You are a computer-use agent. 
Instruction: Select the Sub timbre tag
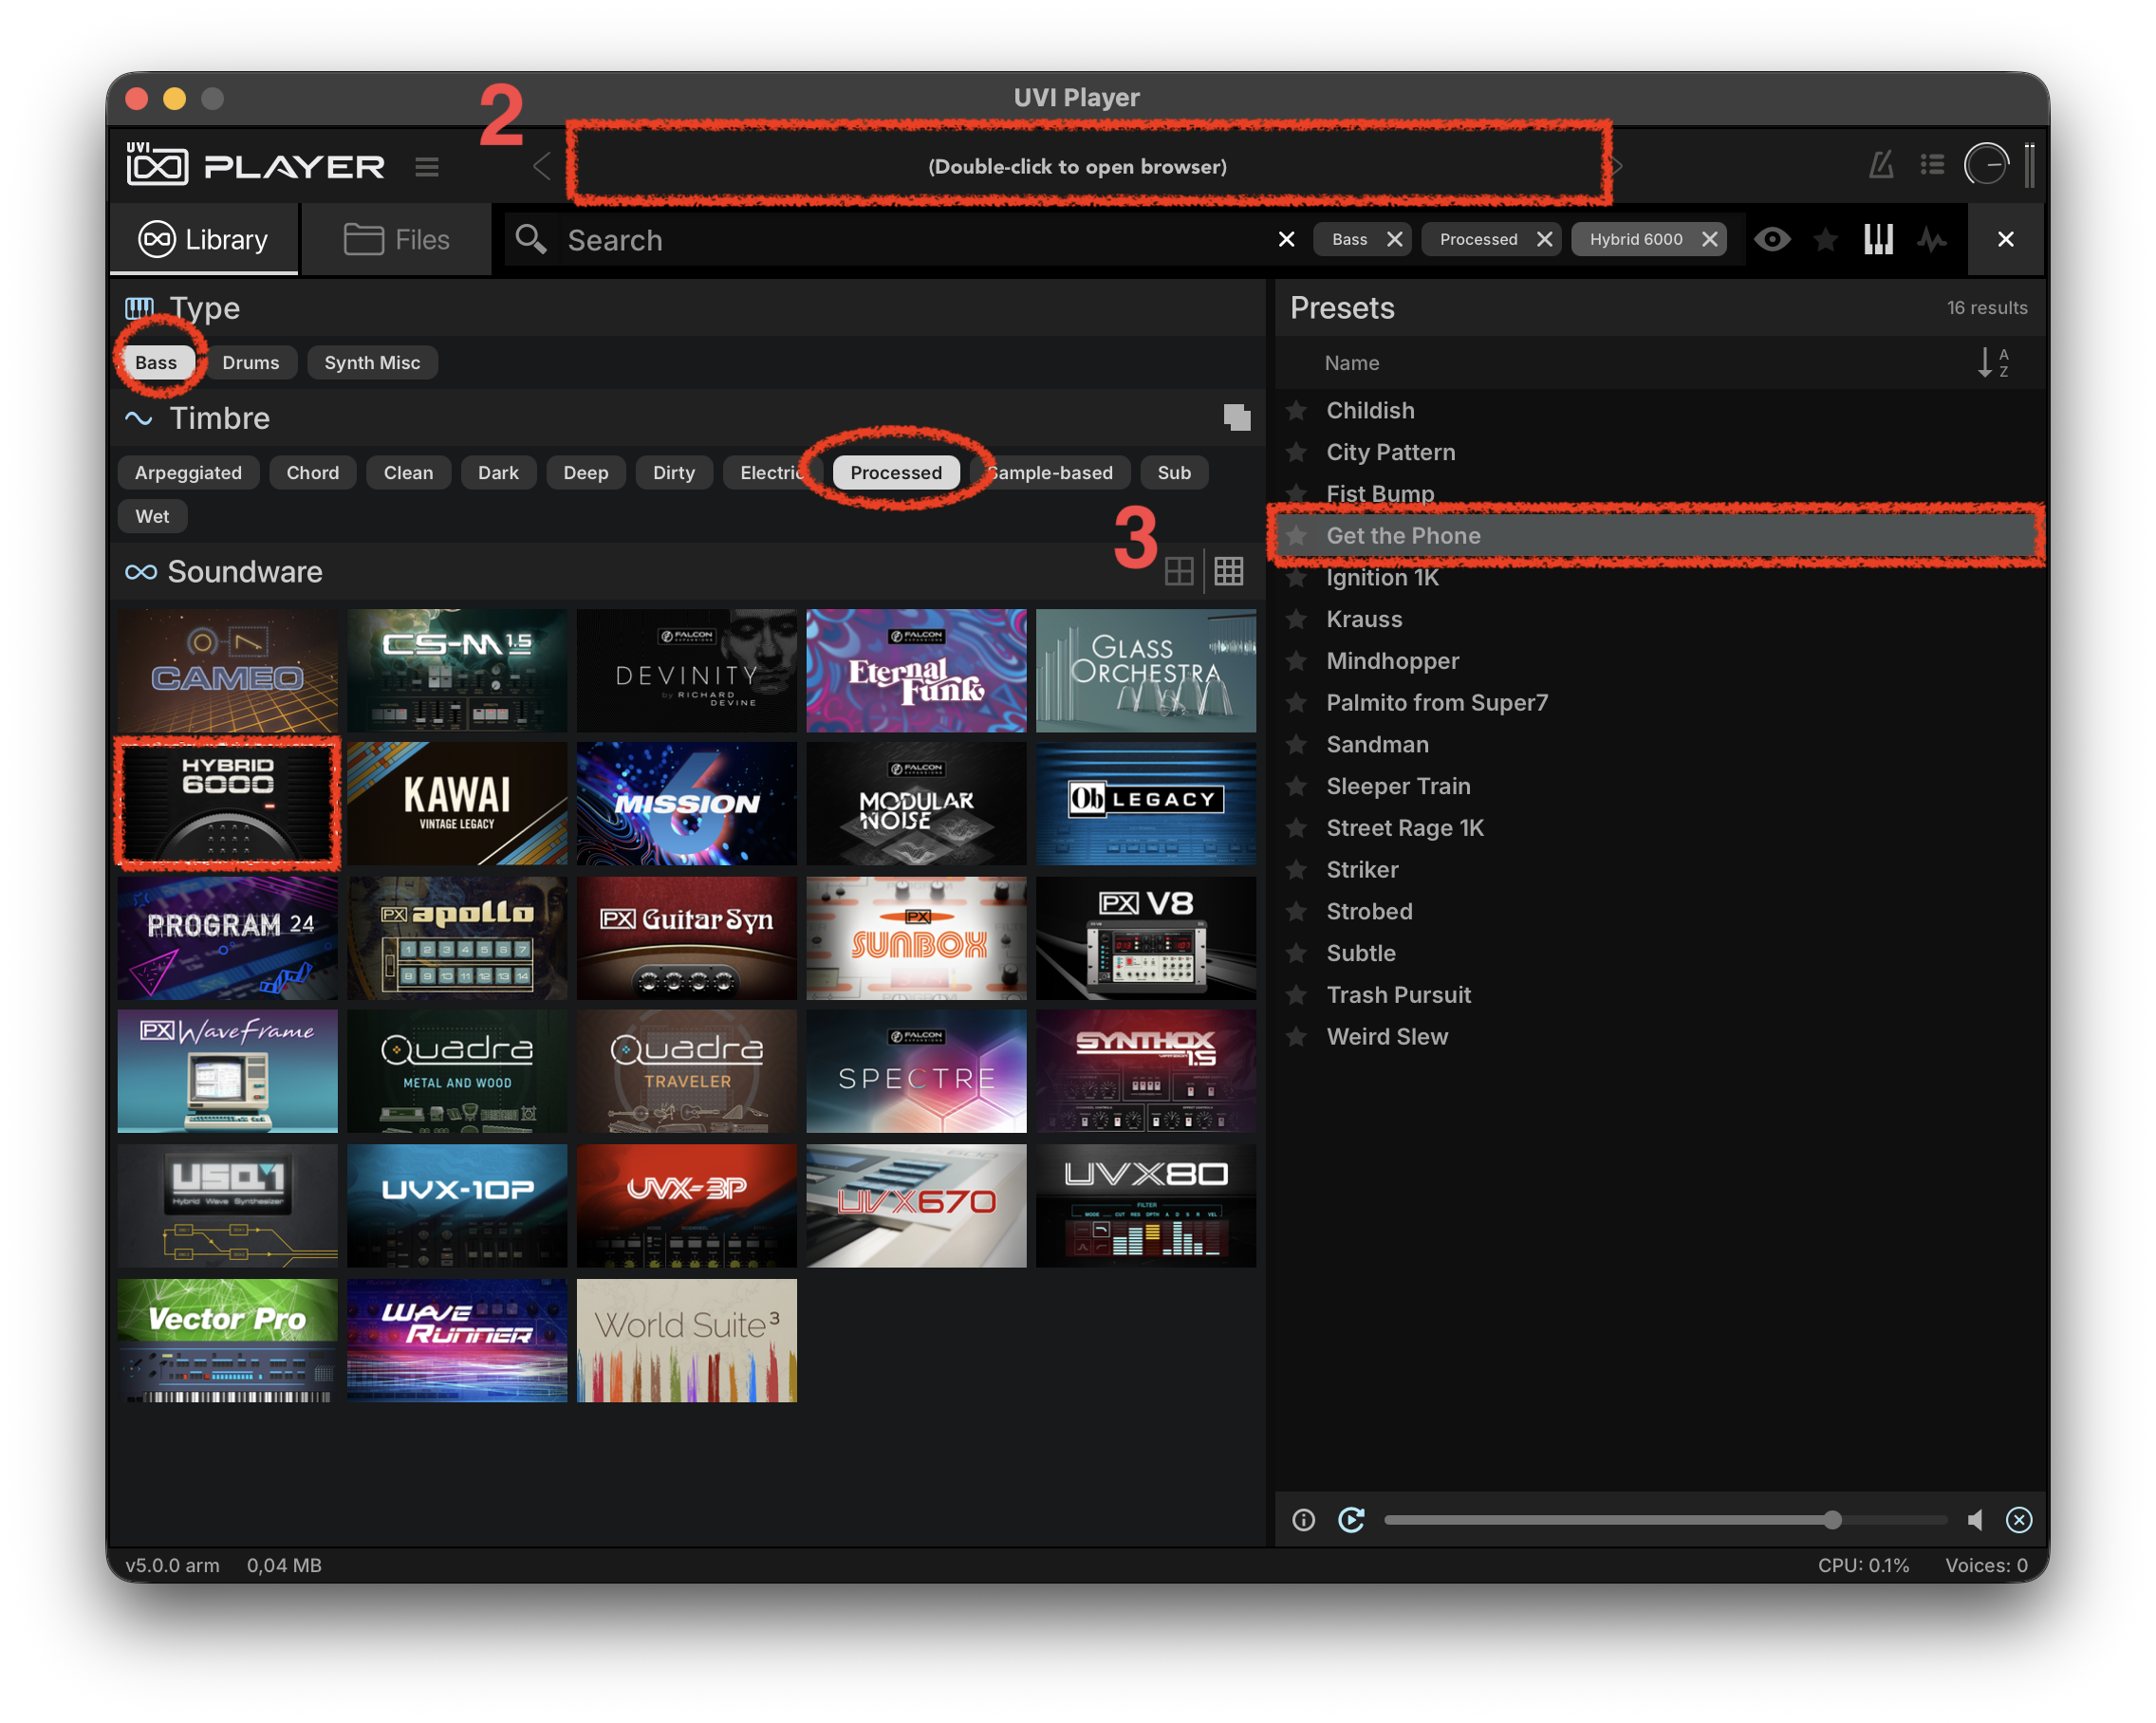tap(1174, 473)
